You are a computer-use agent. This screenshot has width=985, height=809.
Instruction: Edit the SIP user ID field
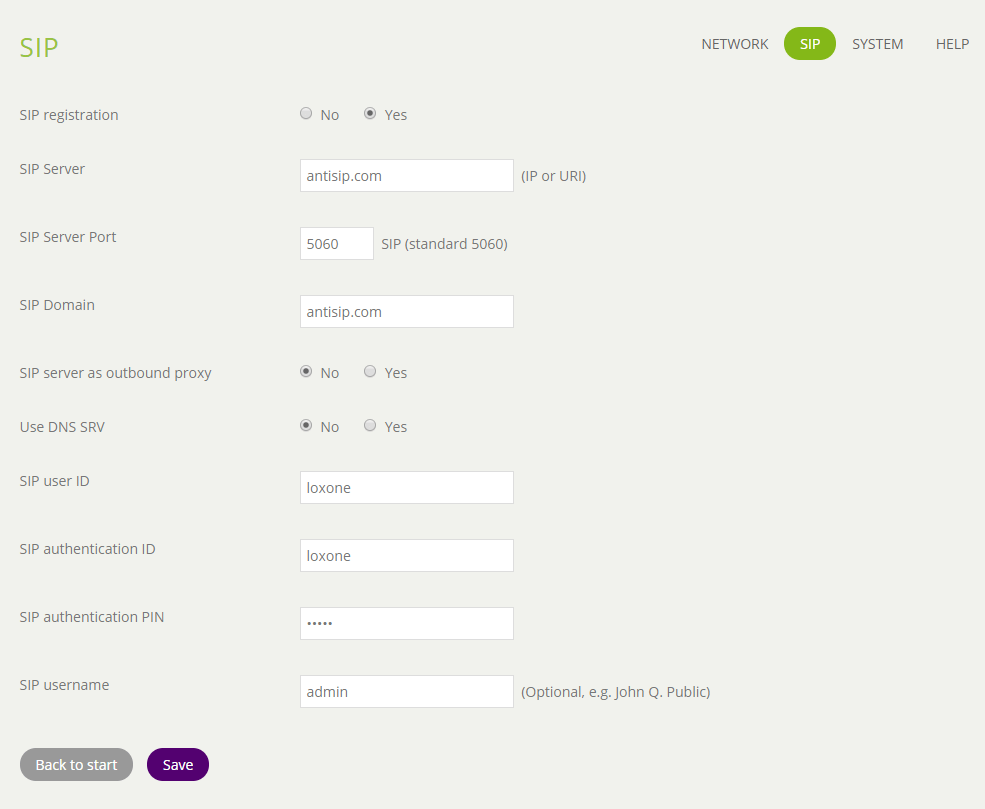[x=406, y=488]
